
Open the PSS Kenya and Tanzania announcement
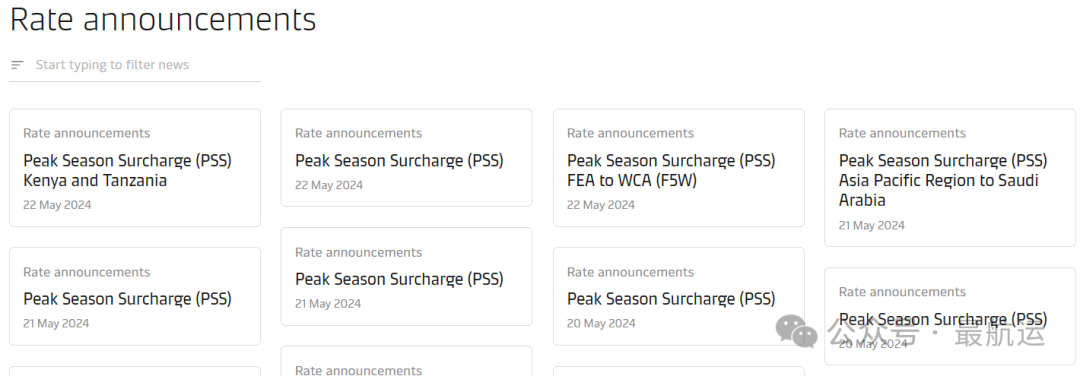point(135,167)
